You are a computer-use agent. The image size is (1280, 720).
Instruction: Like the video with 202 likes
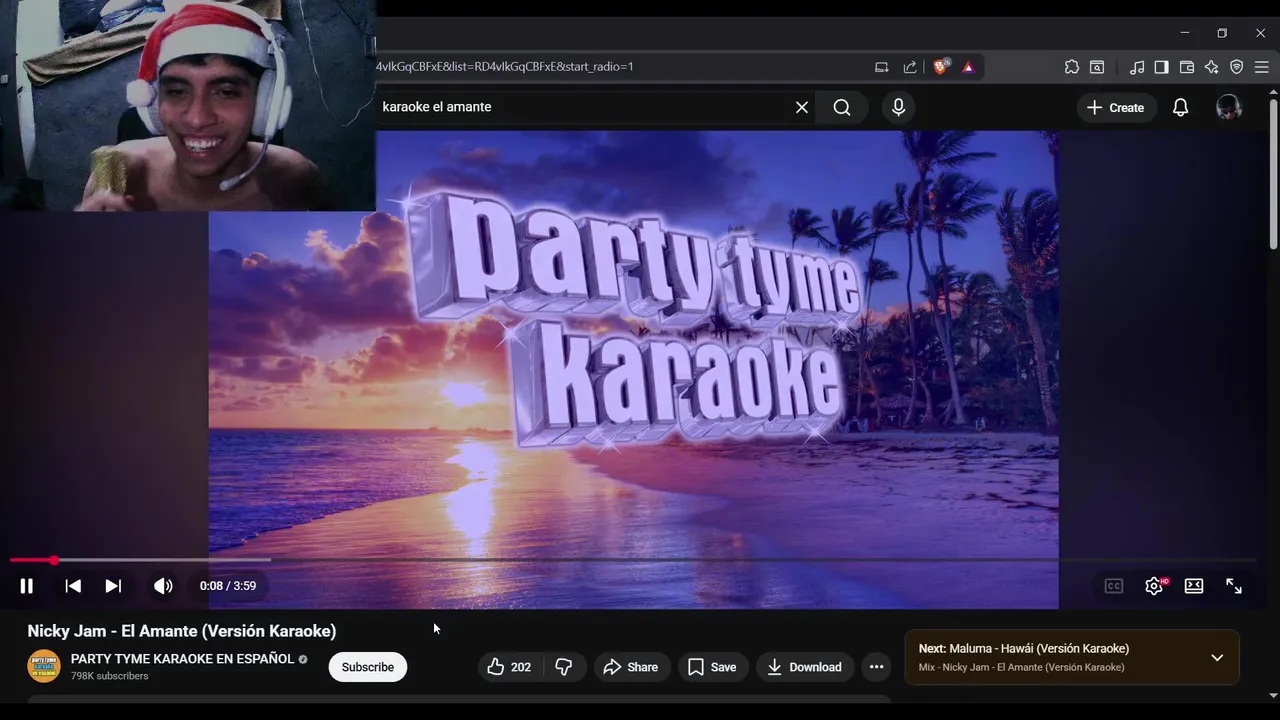click(x=508, y=667)
